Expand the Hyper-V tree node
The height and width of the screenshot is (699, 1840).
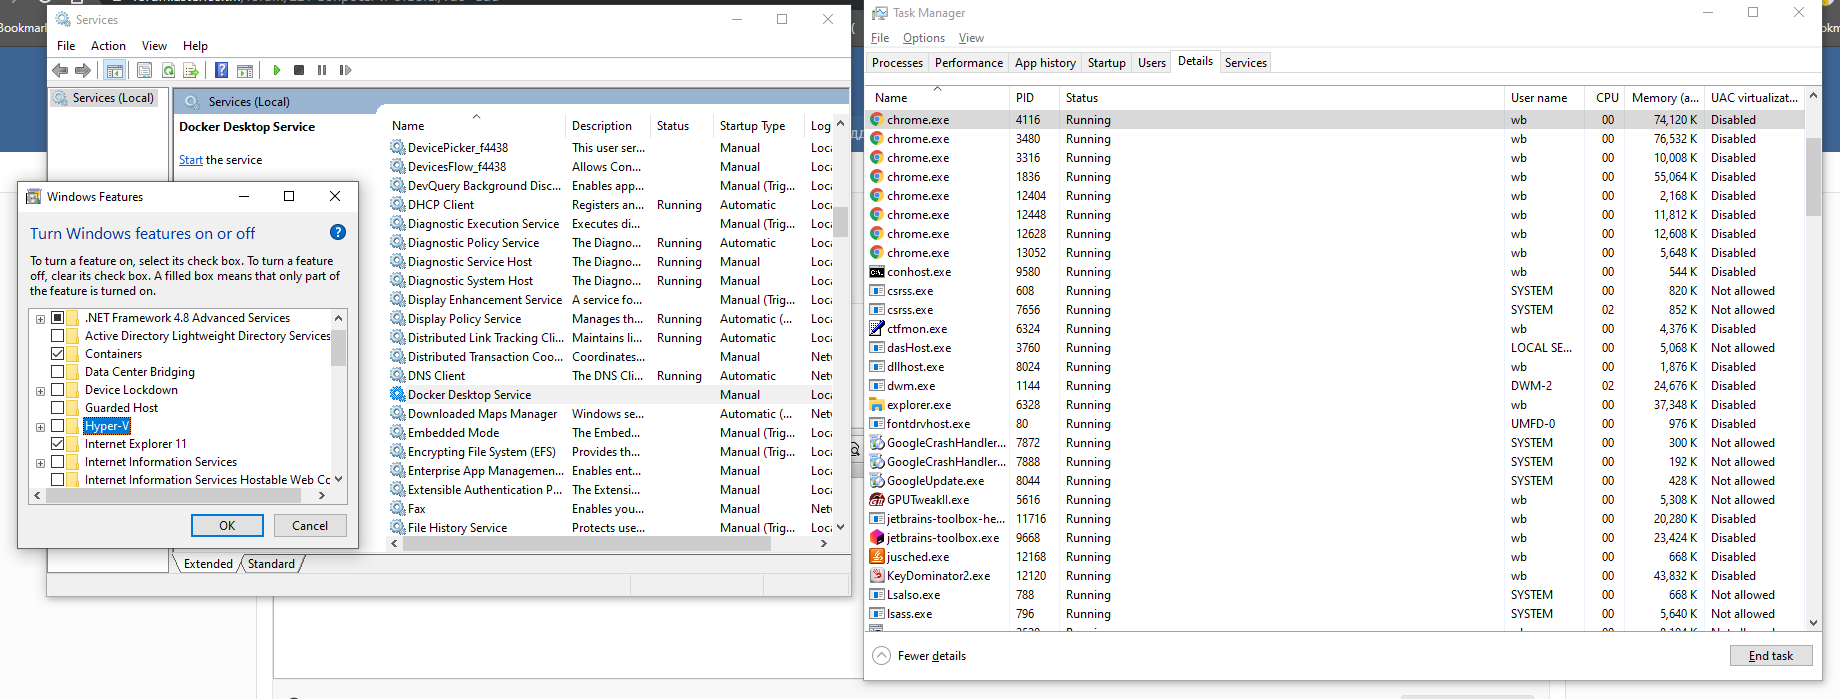click(40, 427)
